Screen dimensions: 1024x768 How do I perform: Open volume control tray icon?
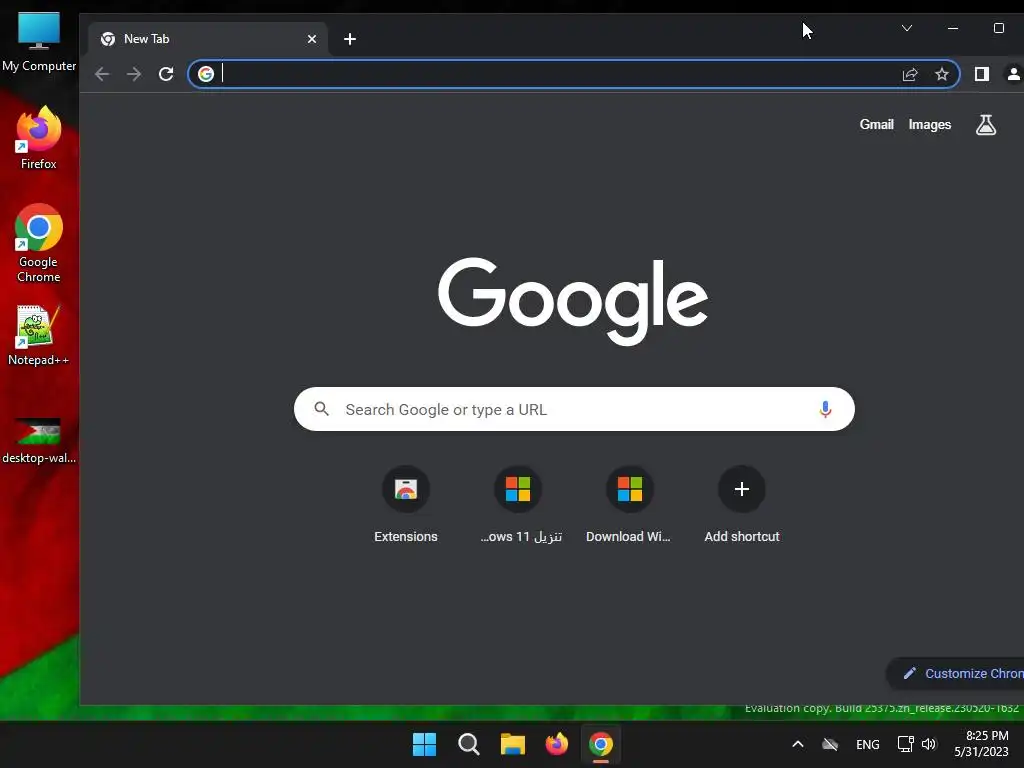point(929,744)
